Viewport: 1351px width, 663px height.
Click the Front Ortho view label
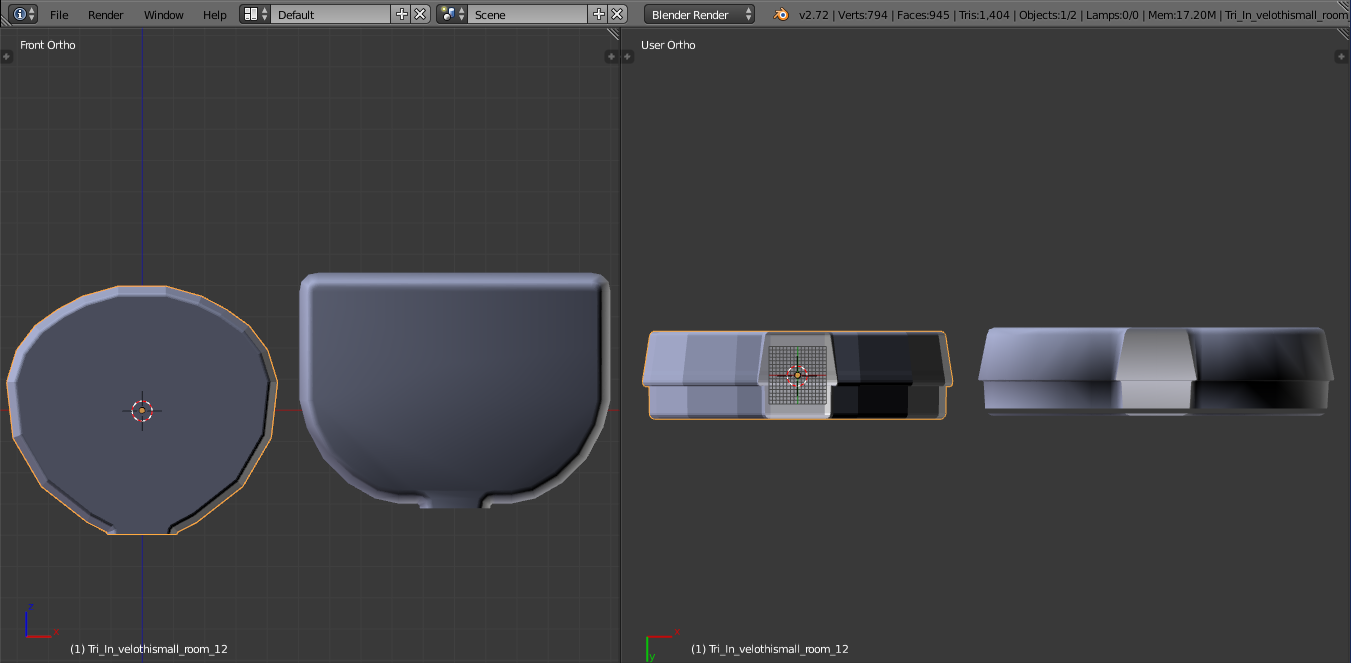[x=48, y=45]
